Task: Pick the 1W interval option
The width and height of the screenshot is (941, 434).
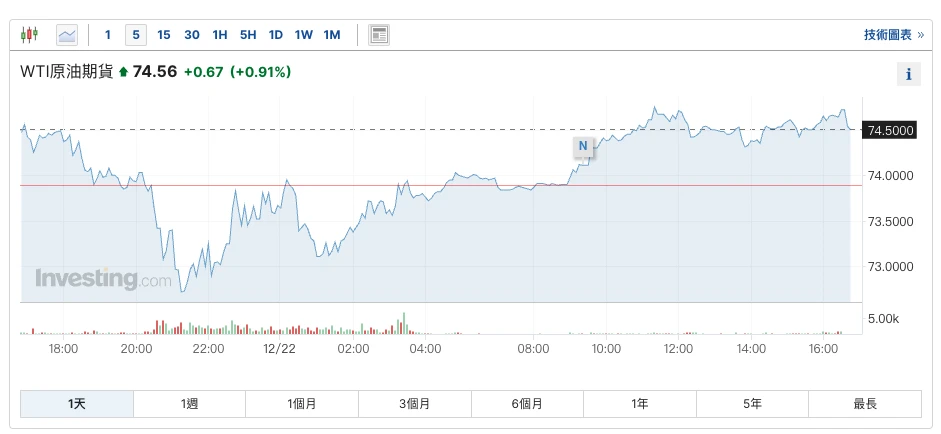Action: [304, 35]
